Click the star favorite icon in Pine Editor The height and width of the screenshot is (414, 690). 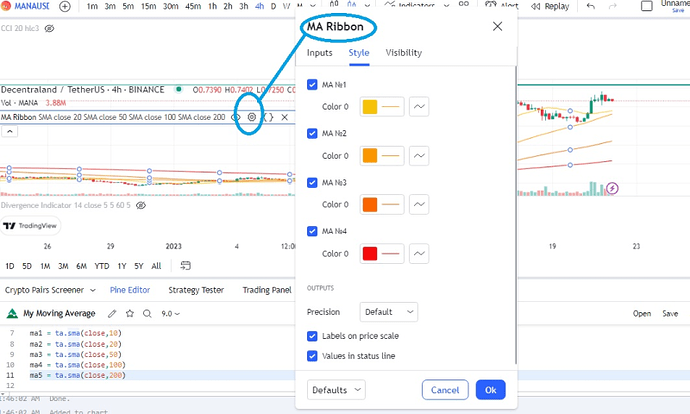[129, 313]
